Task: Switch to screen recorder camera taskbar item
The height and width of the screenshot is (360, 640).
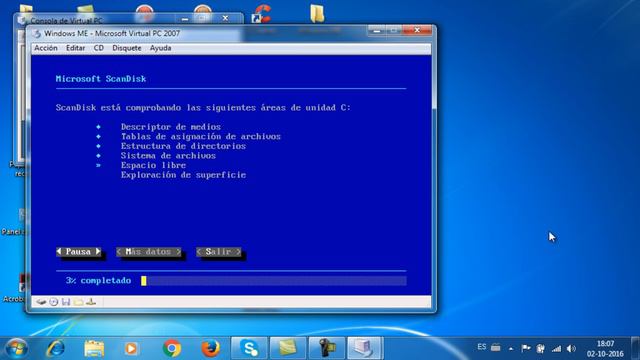Action: pyautogui.click(x=327, y=348)
